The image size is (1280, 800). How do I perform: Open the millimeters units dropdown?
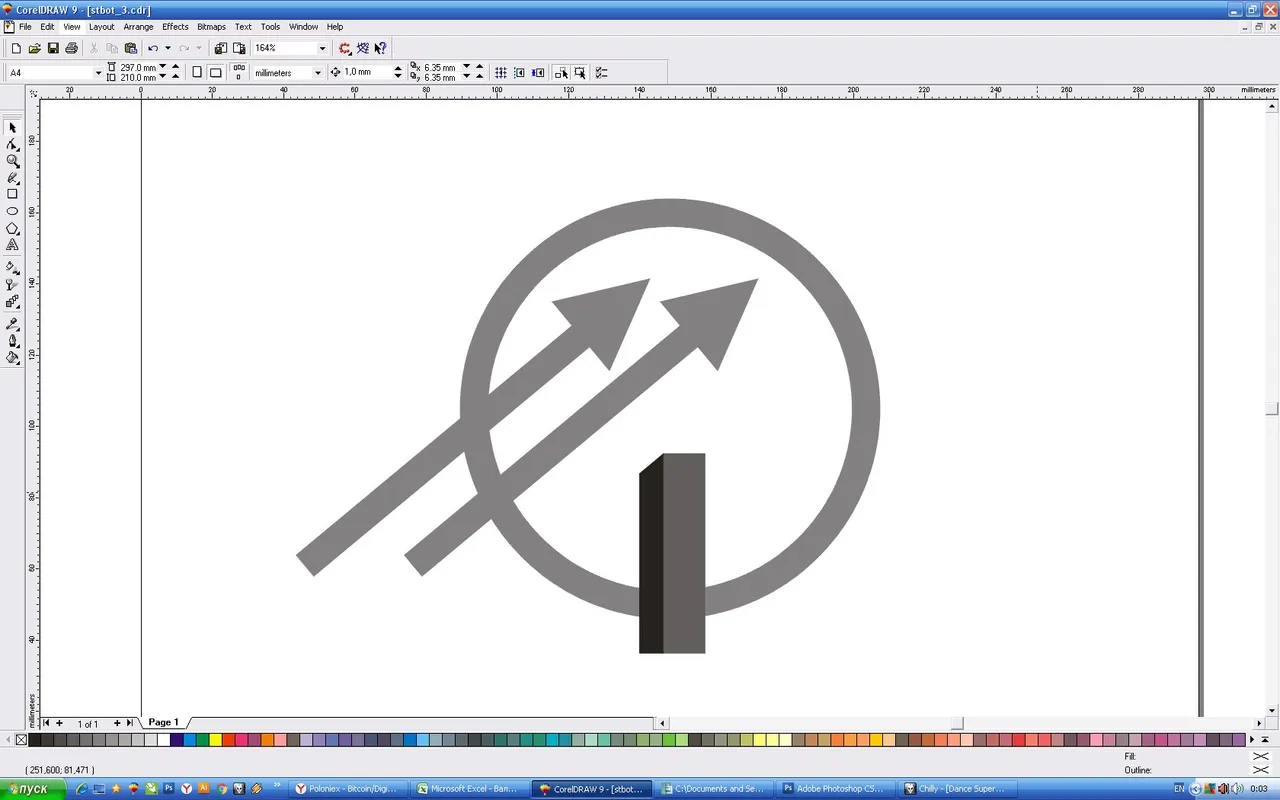(318, 73)
